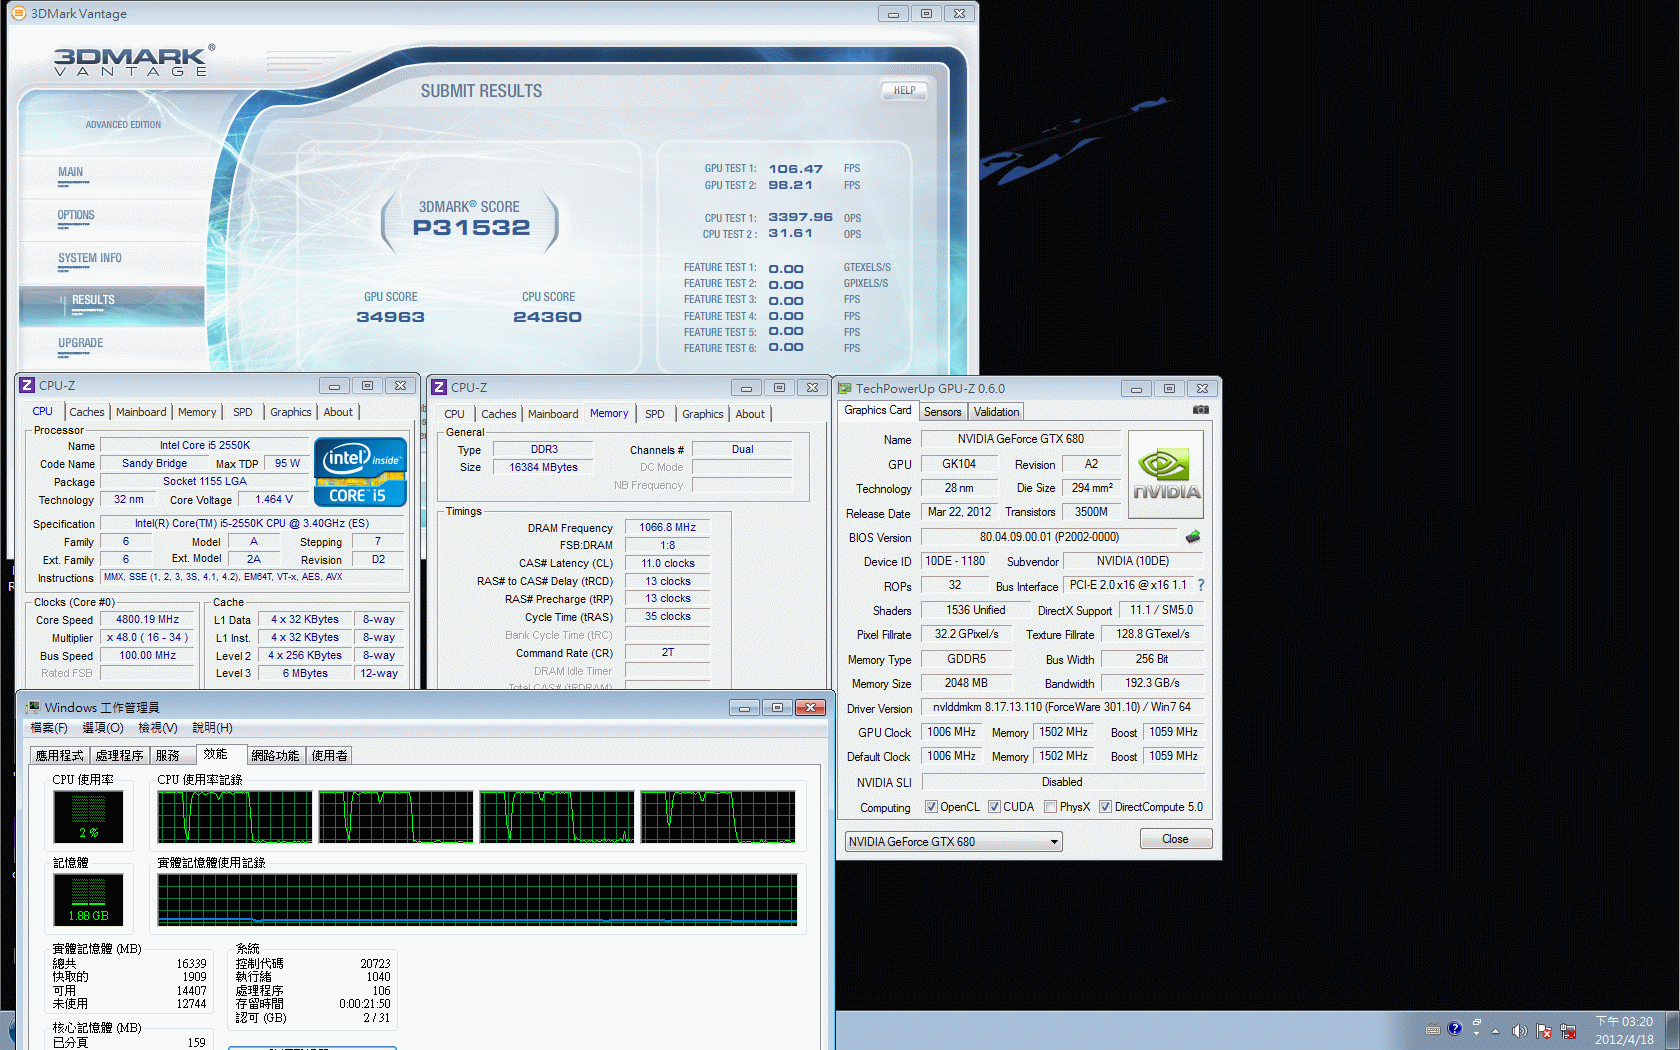Open Mainboard tab in right CPU-Z window
1680x1050 pixels.
[x=553, y=414]
